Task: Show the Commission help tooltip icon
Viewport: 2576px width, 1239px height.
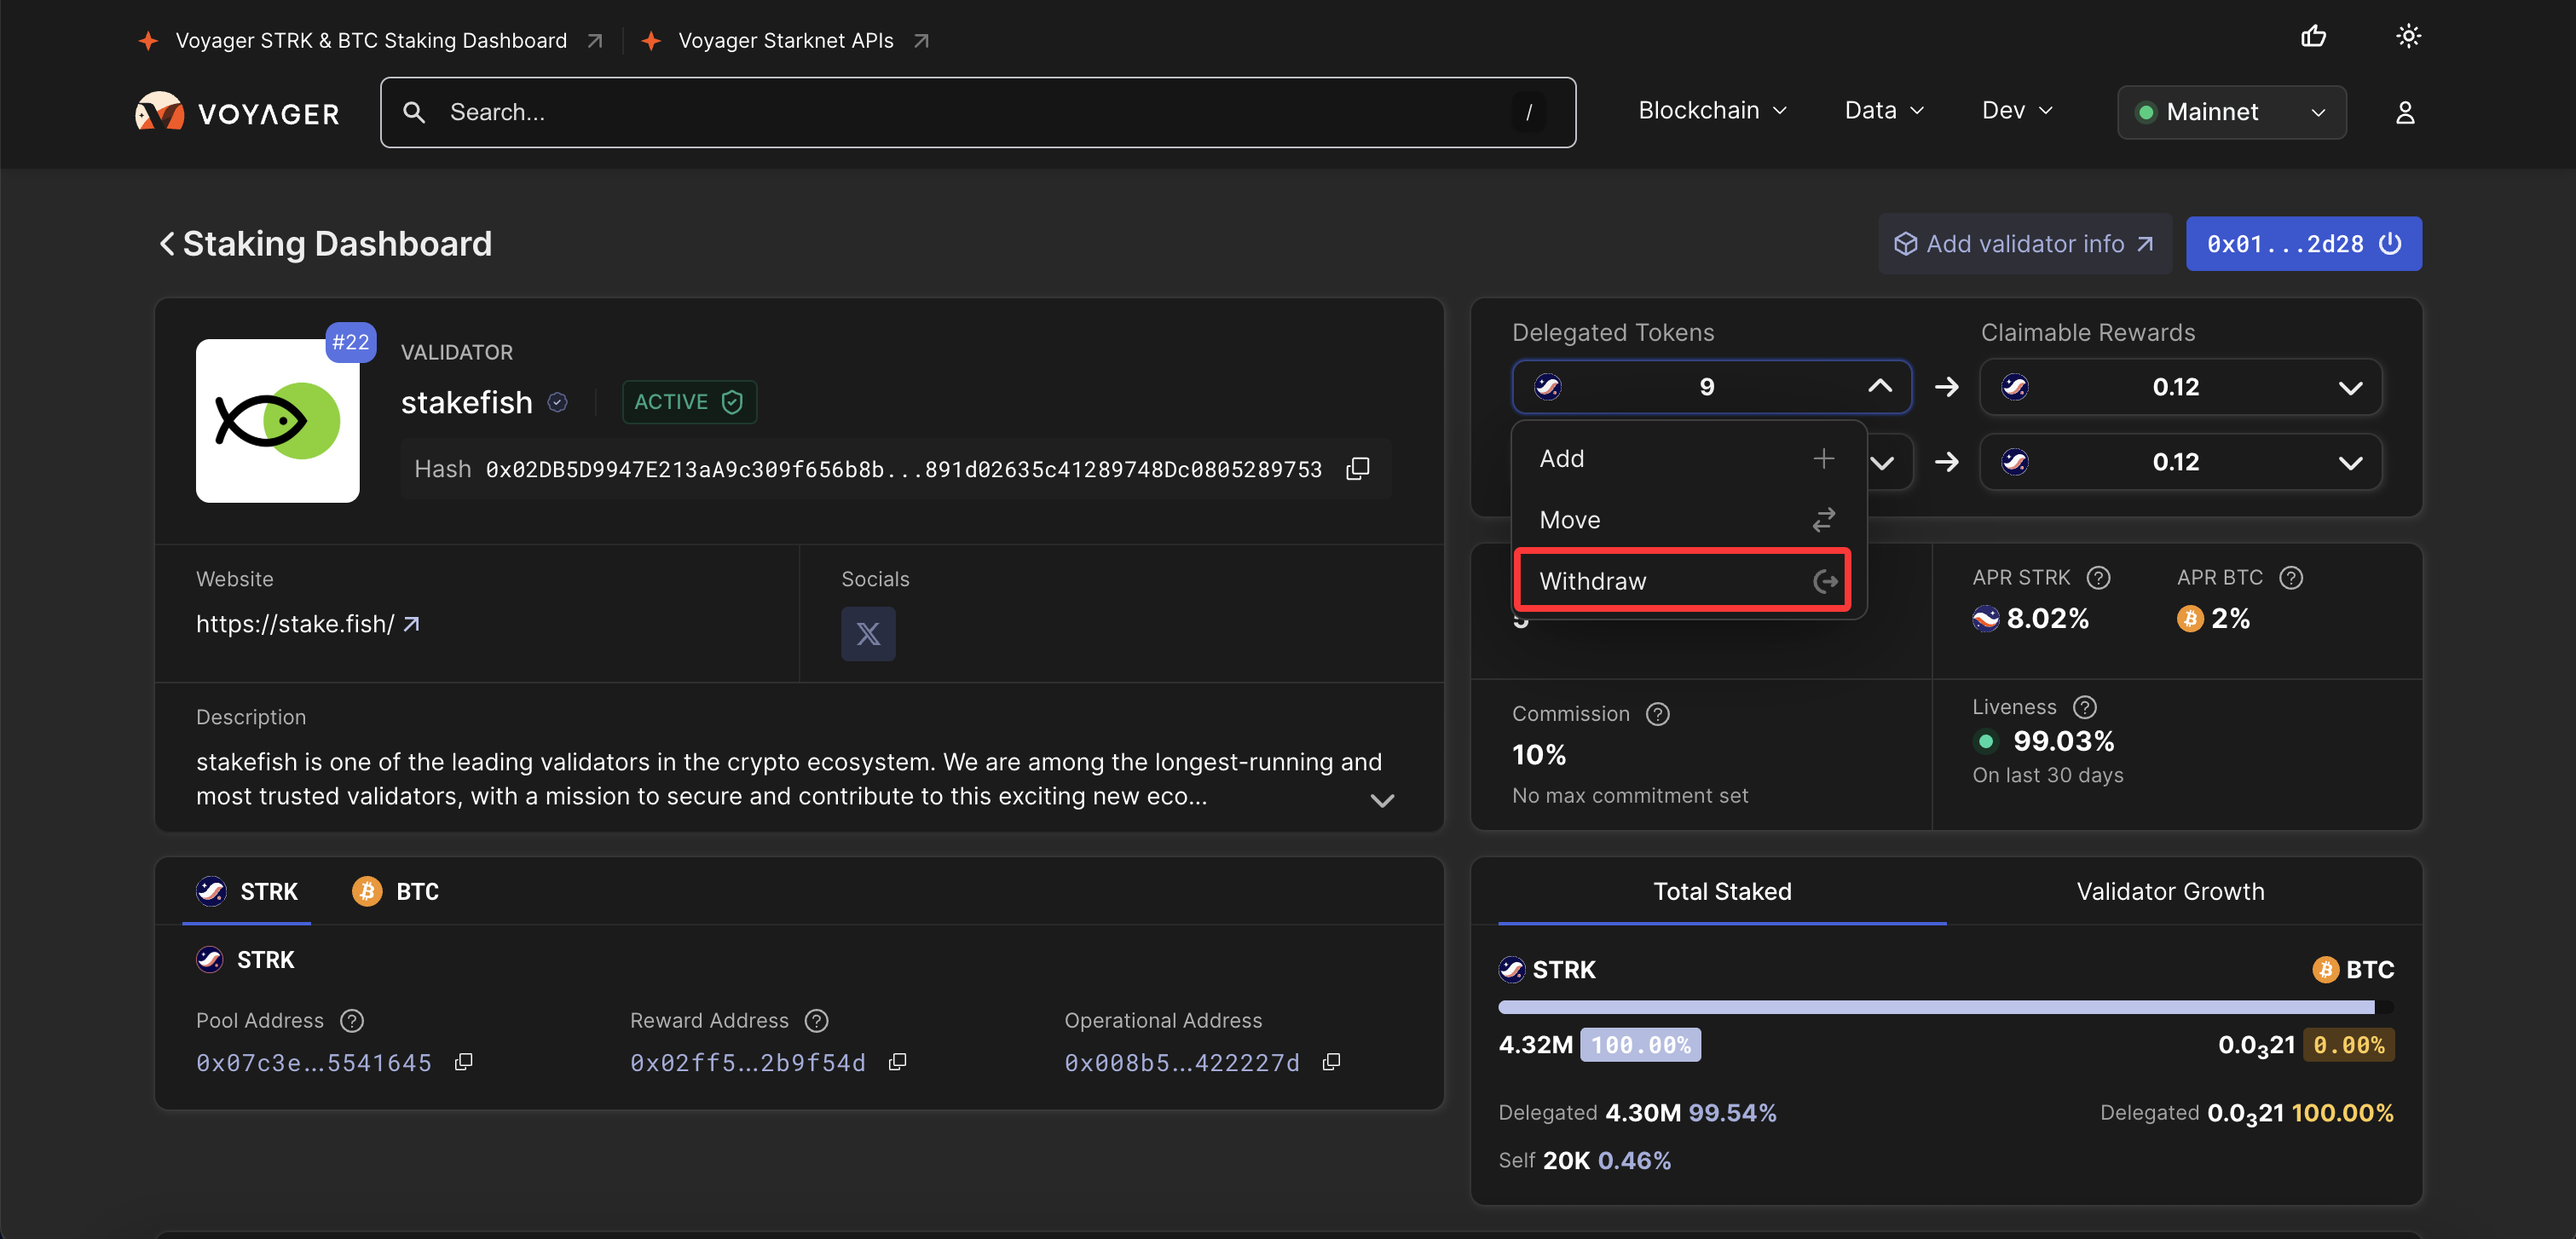Action: click(1657, 714)
